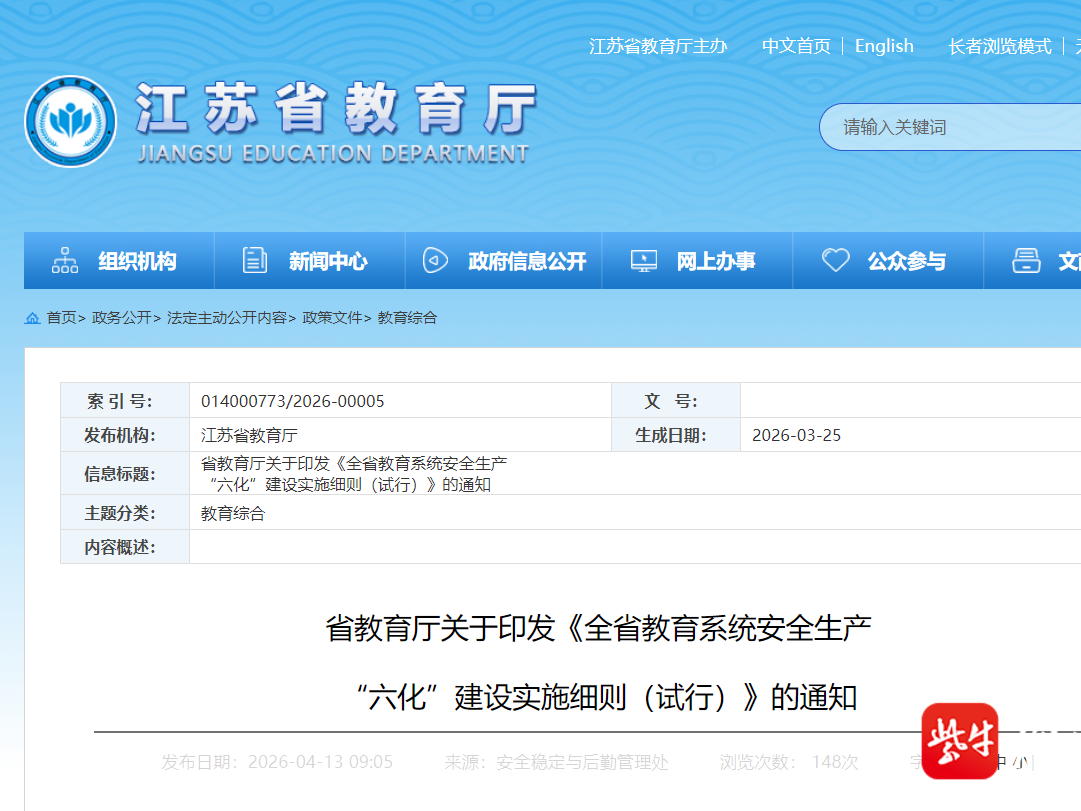
Task: Click the circular icon beside 政府信息公开
Action: pyautogui.click(x=435, y=261)
